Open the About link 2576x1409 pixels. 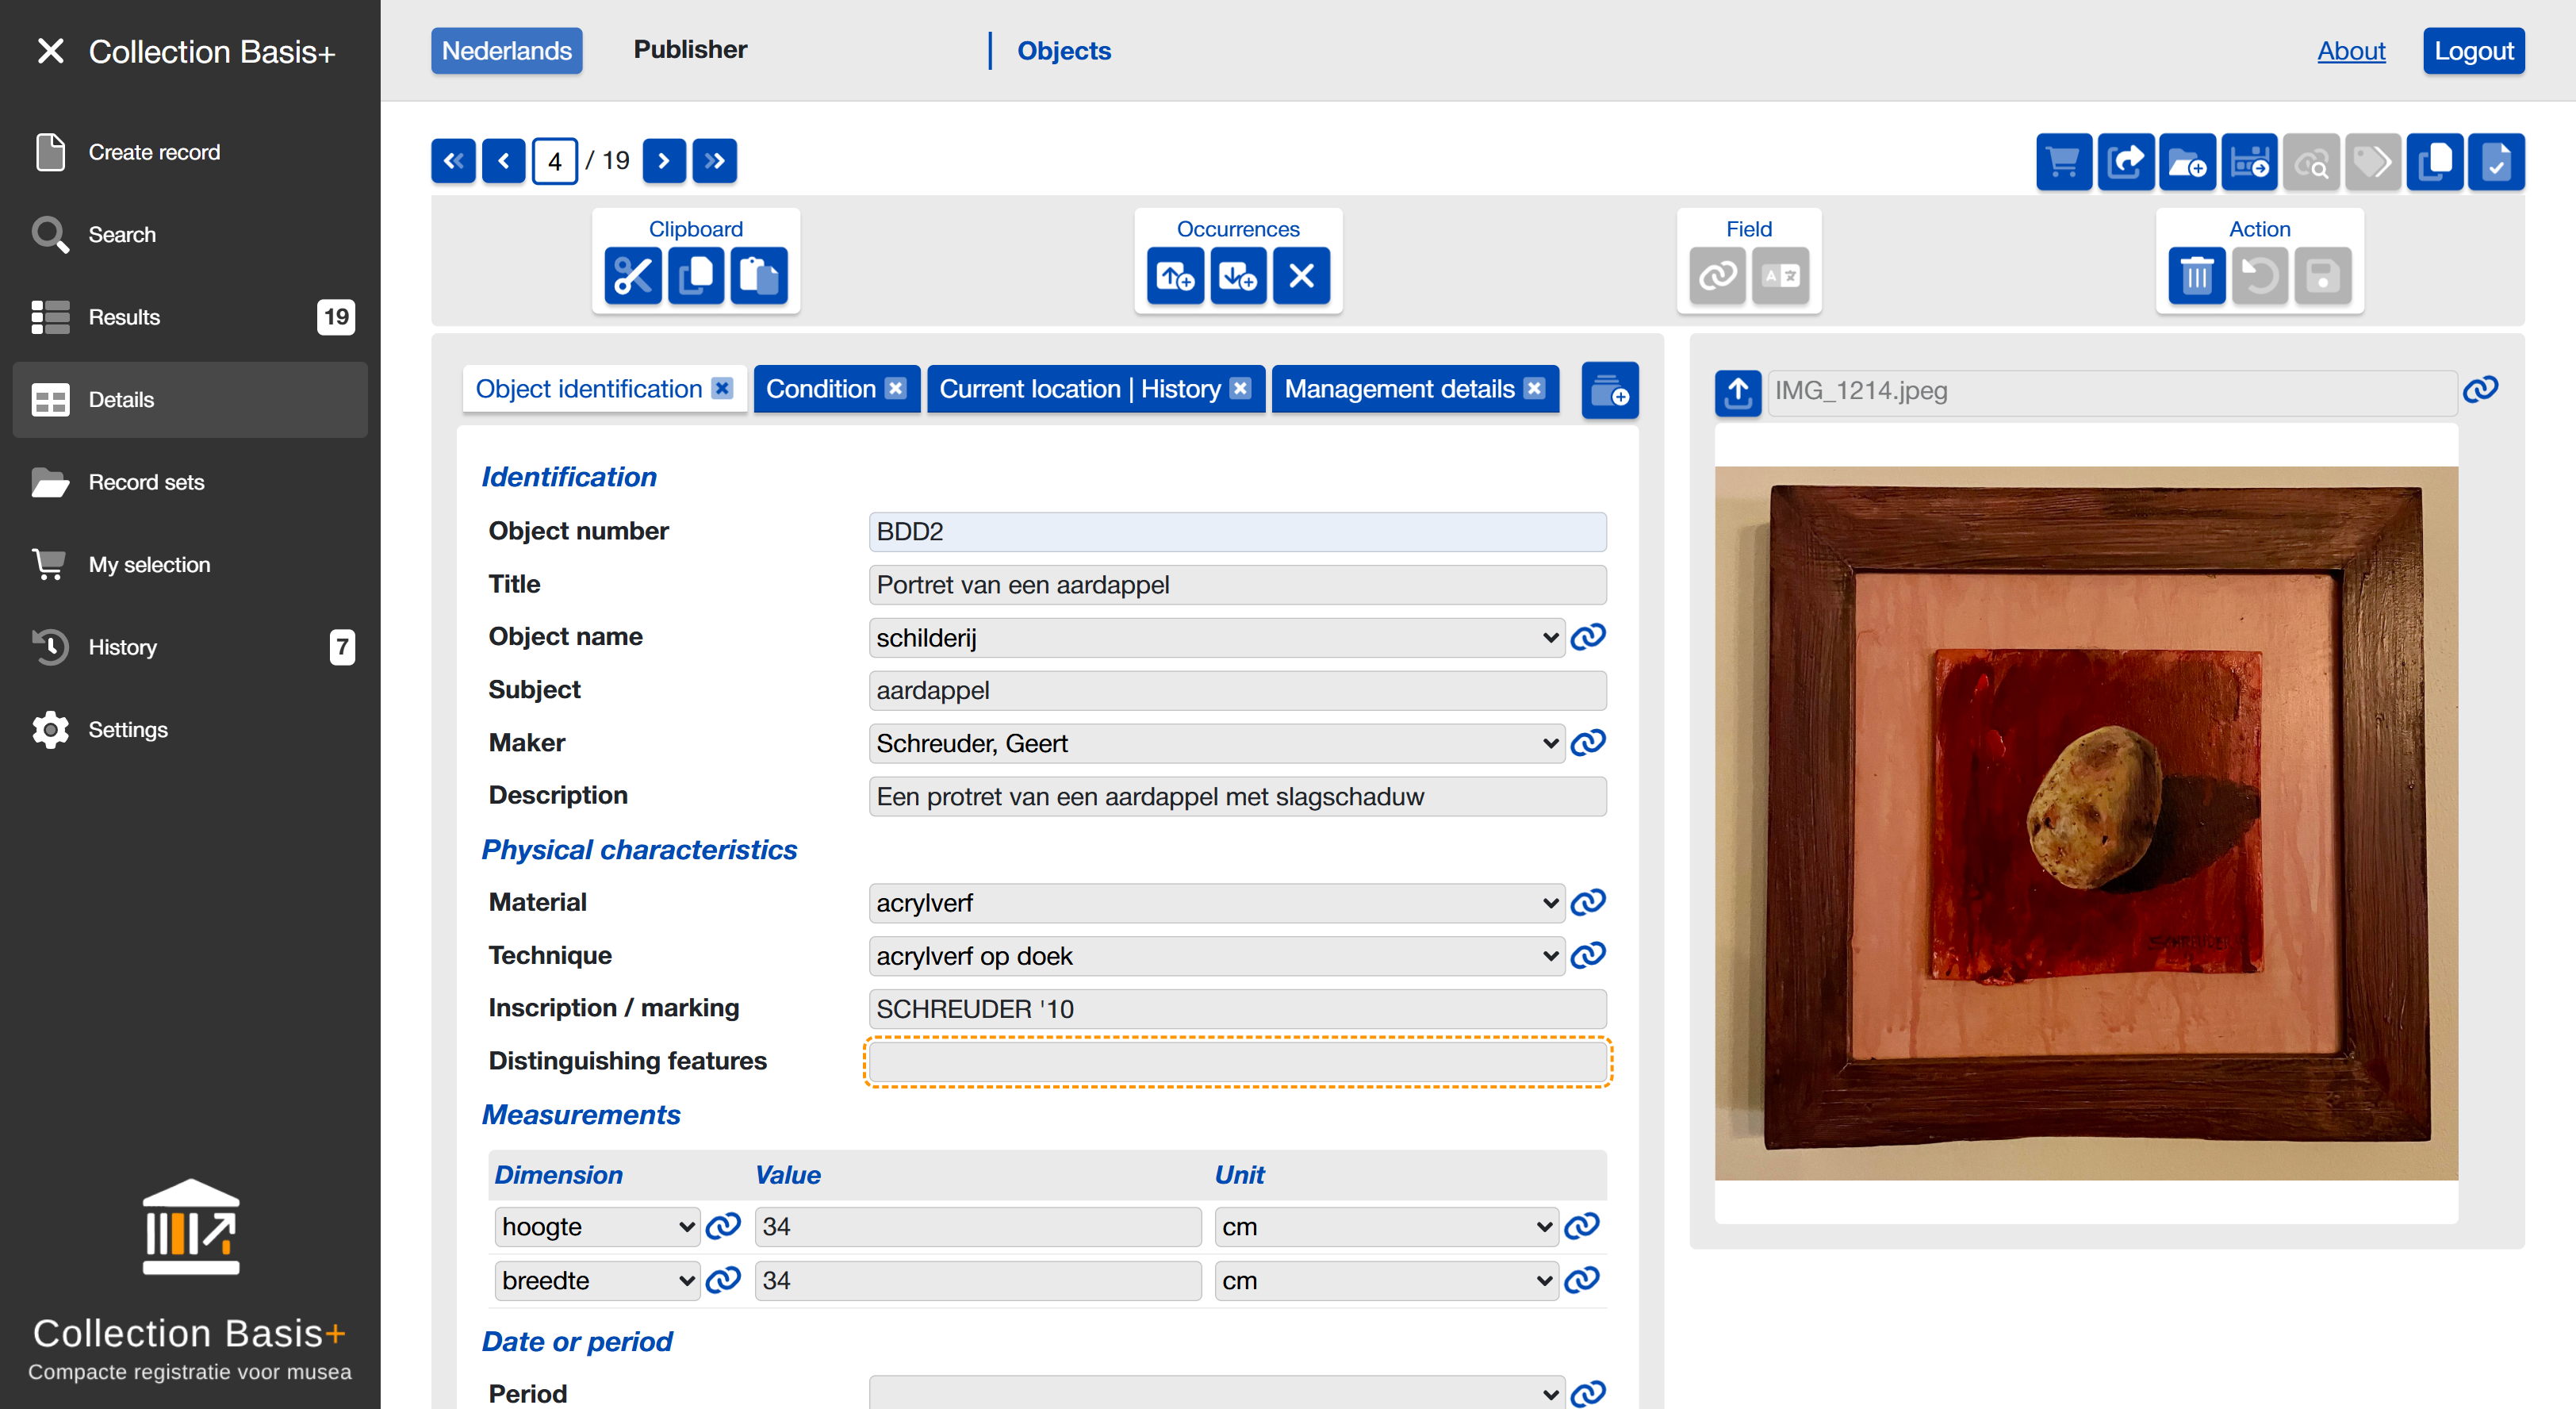[x=2350, y=51]
